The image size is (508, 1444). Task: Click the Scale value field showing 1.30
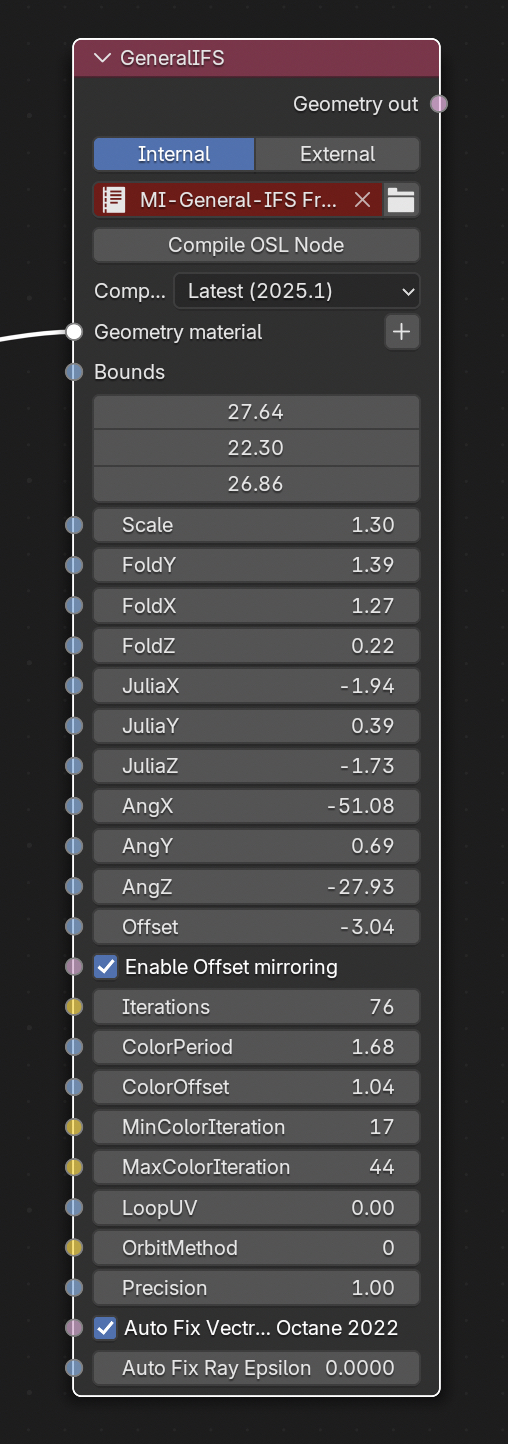point(256,525)
